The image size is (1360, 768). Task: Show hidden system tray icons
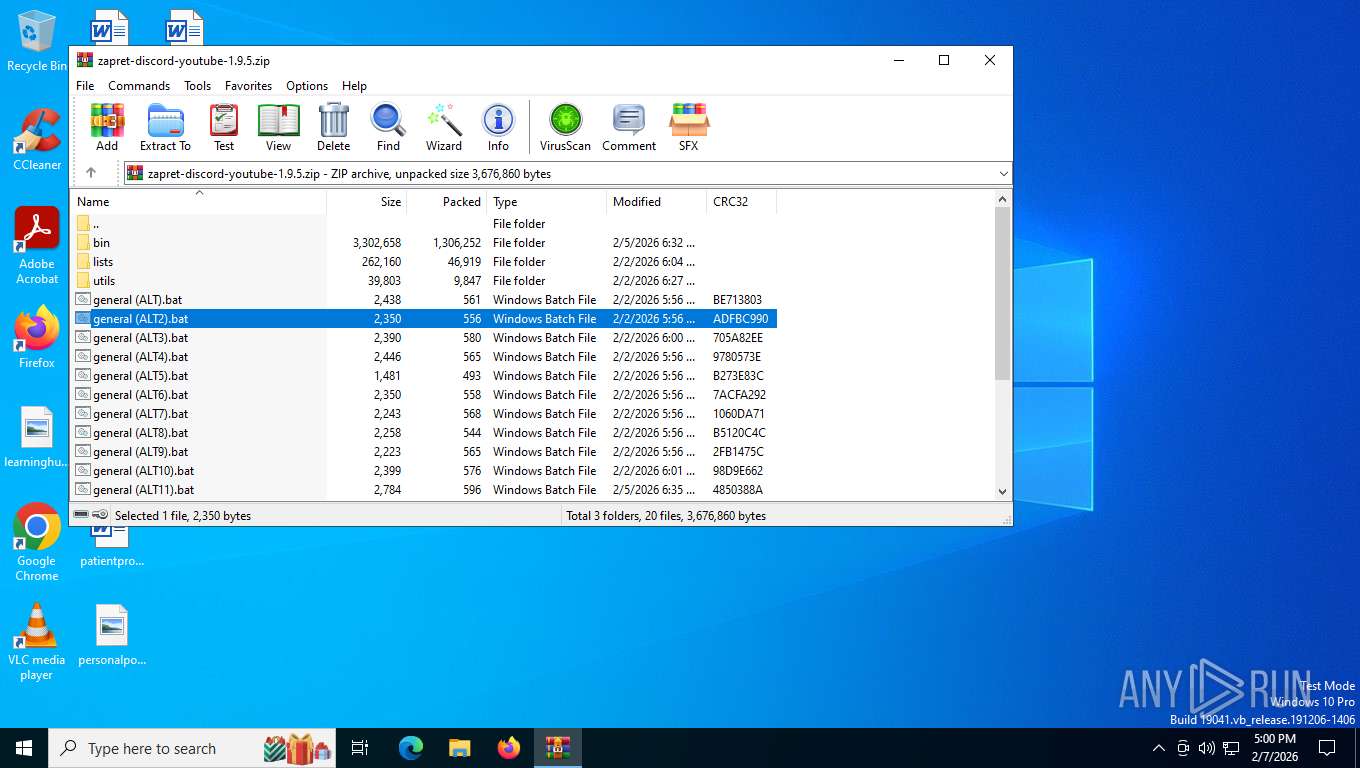[x=1159, y=748]
